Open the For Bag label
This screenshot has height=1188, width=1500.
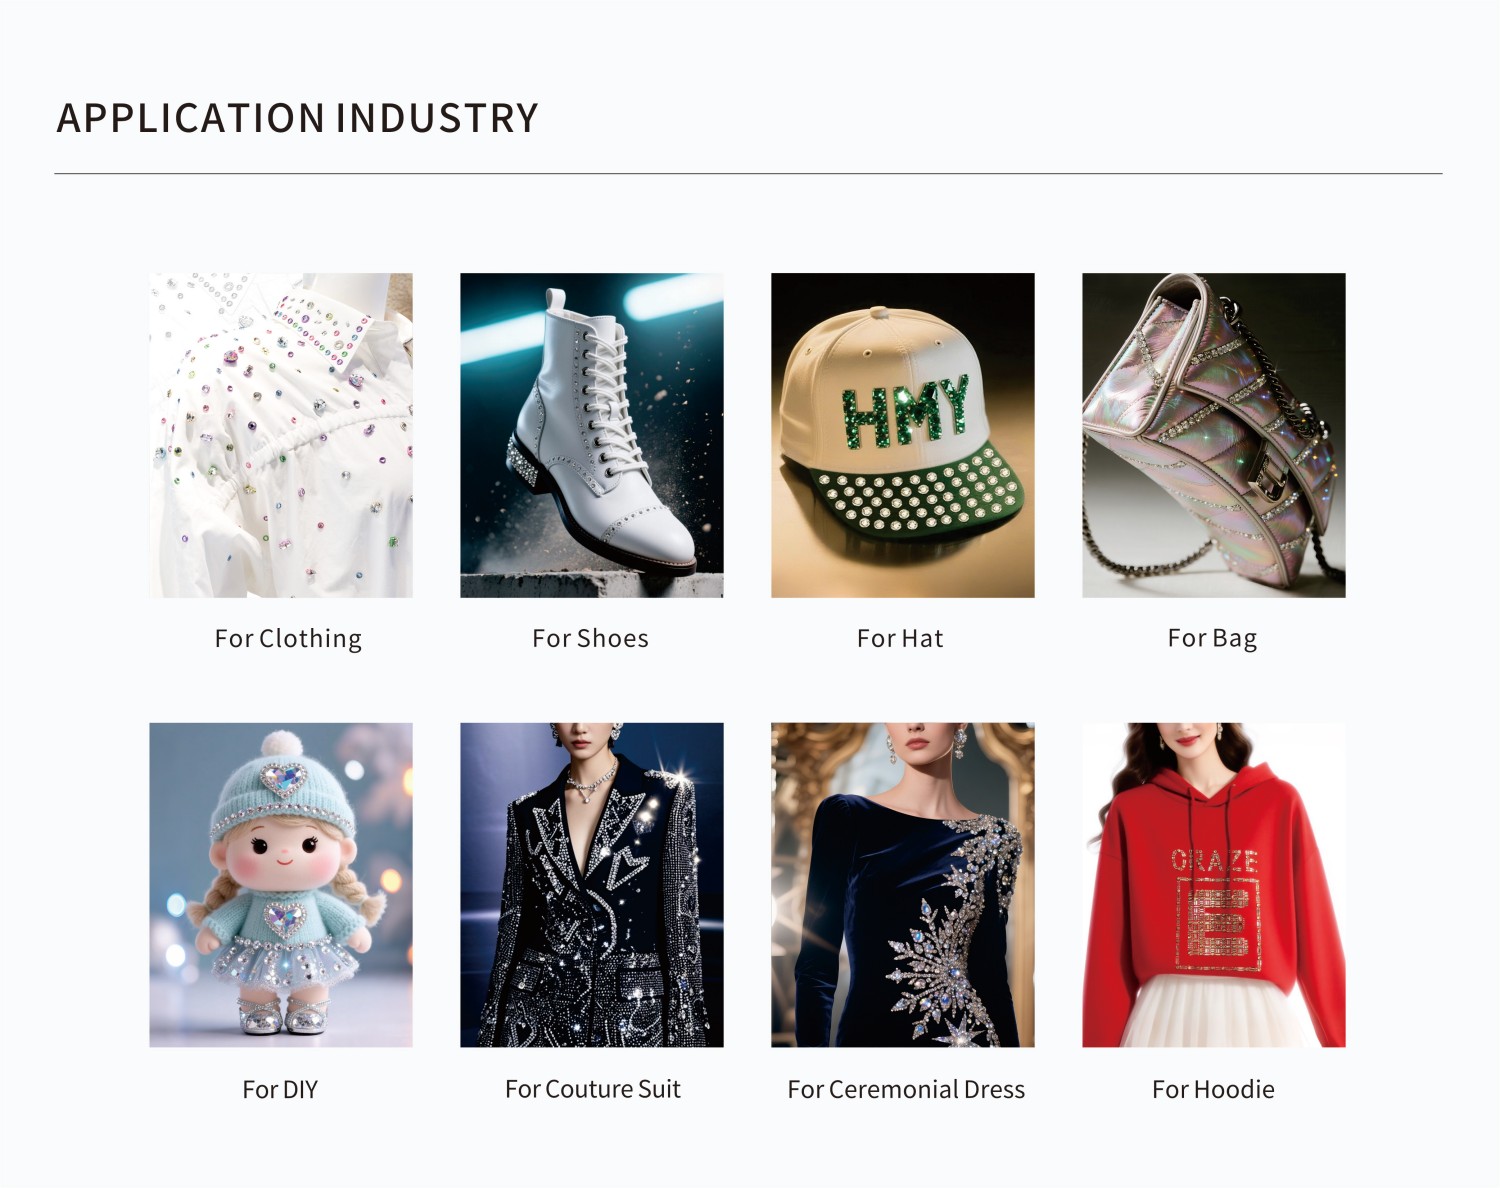(x=1212, y=639)
